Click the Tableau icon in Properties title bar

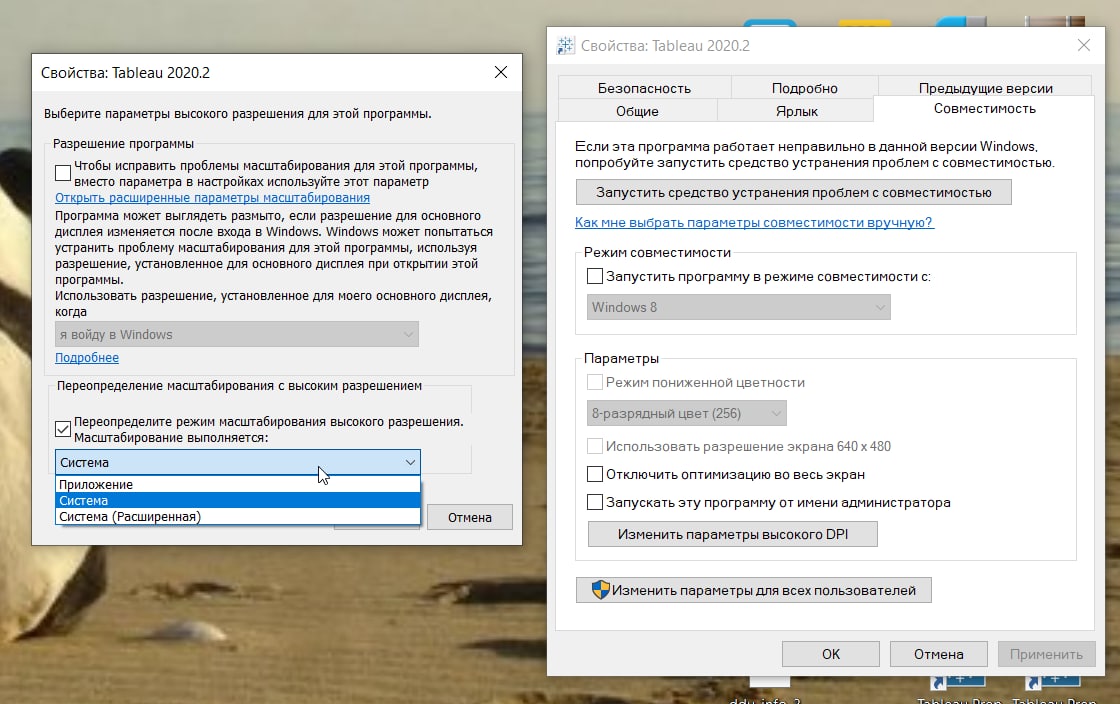[x=565, y=46]
